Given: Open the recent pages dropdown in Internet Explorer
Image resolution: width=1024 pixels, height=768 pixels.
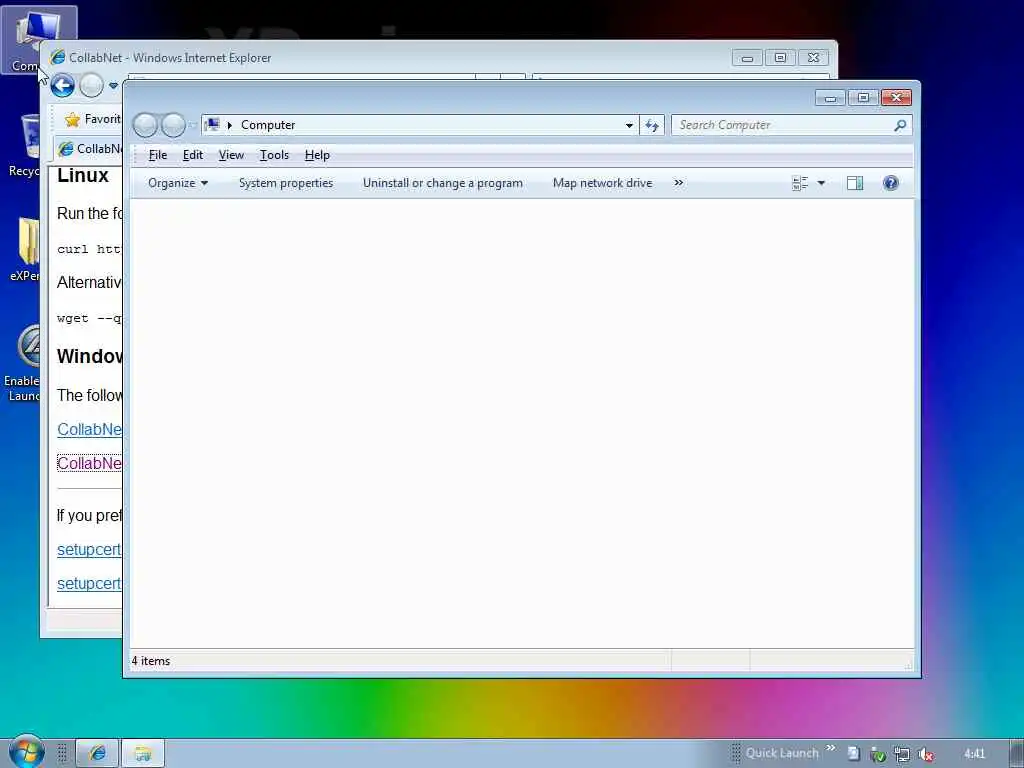Looking at the screenshot, I should pos(114,86).
